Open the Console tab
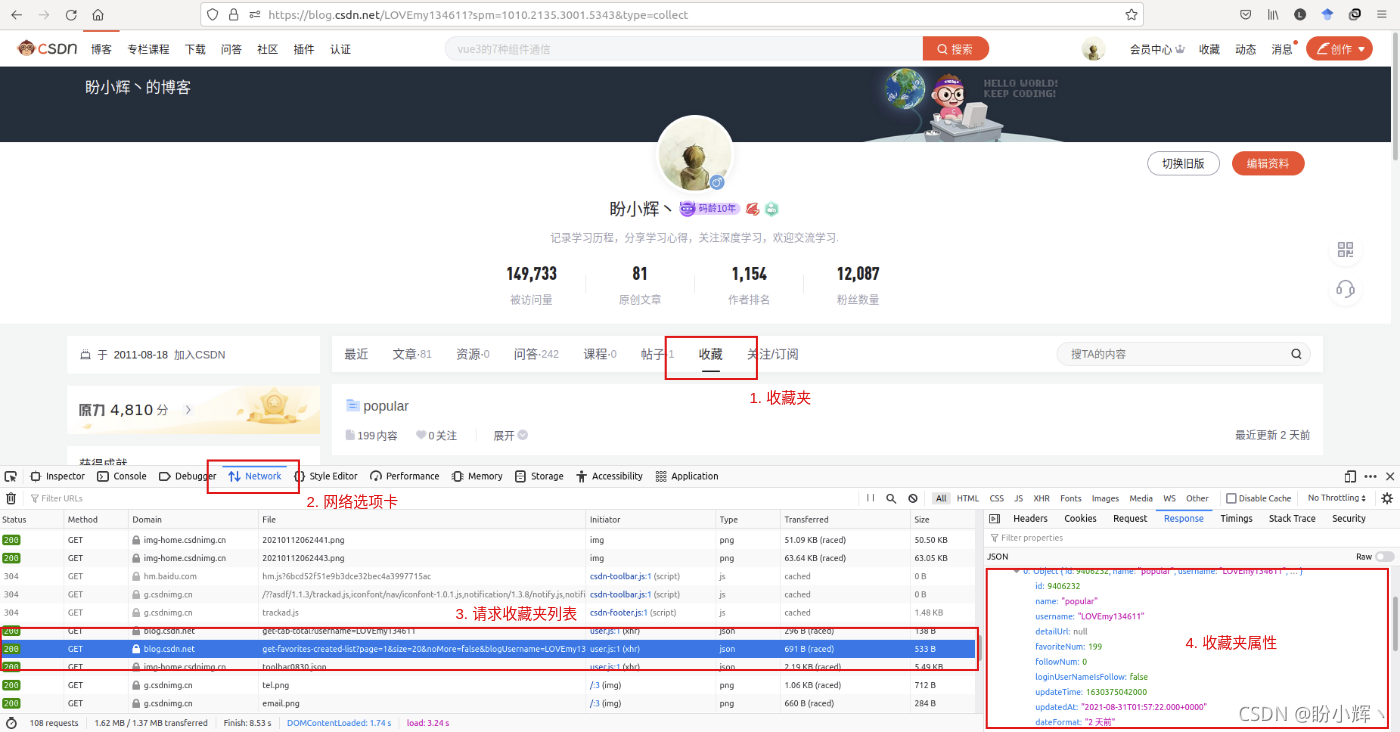This screenshot has width=1400, height=732. (122, 476)
